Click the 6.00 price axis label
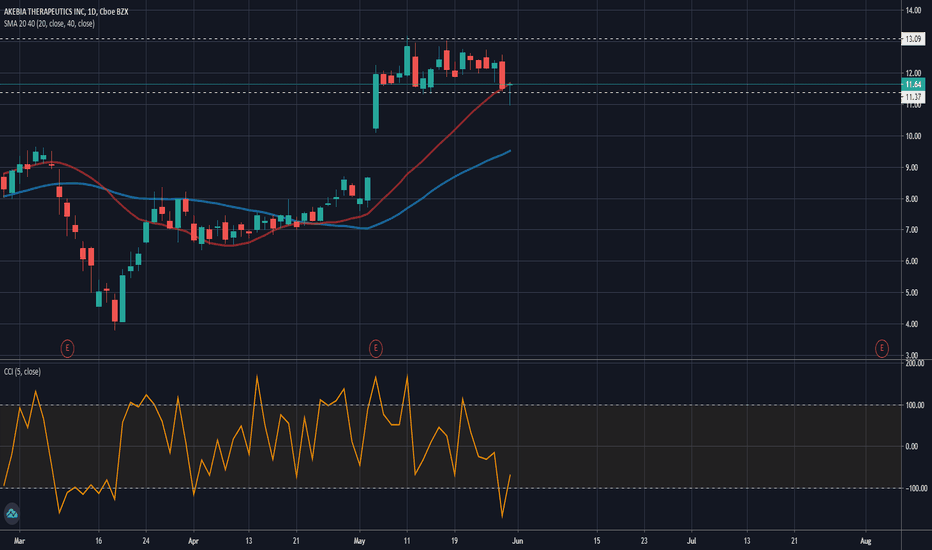 click(x=913, y=262)
